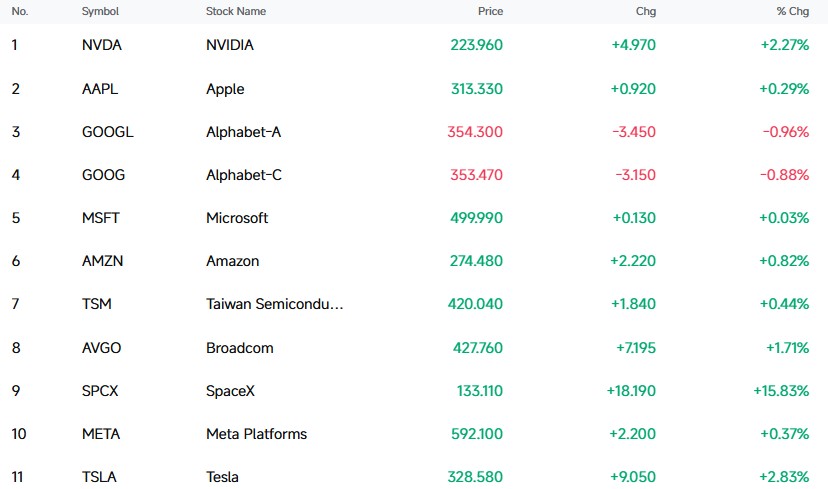
Task: Sort by the Price column header
Action: (490, 11)
